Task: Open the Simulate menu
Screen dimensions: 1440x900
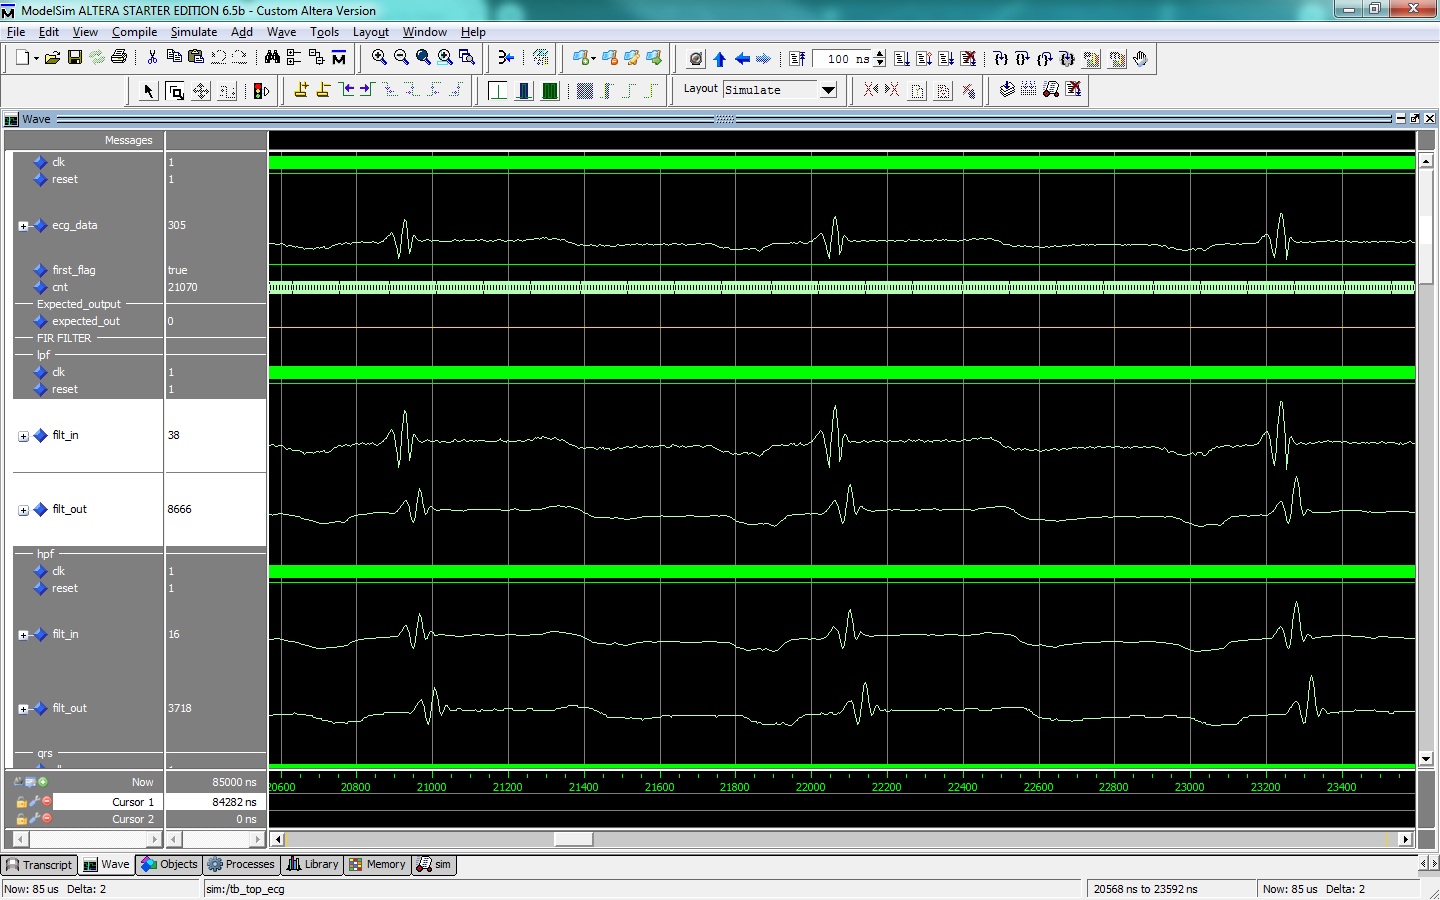Action: 194,32
